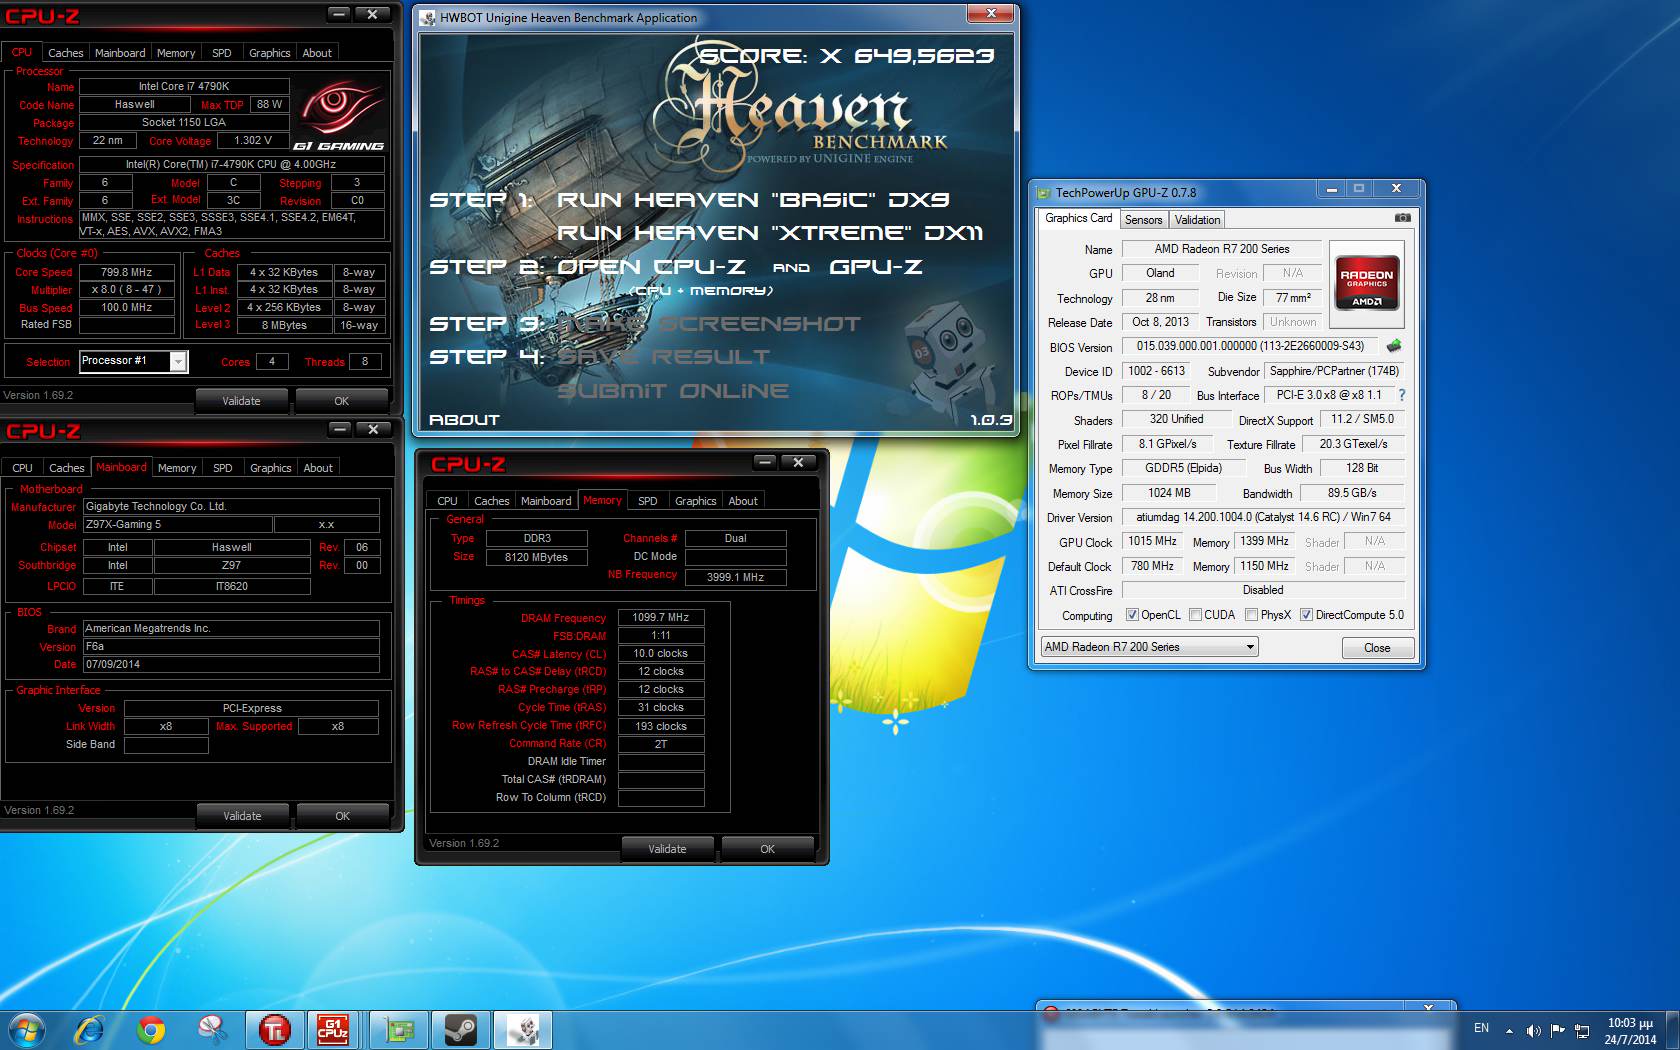The image size is (1680, 1050).
Task: Switch to GPU-Z Sensors tab
Action: pos(1143,220)
